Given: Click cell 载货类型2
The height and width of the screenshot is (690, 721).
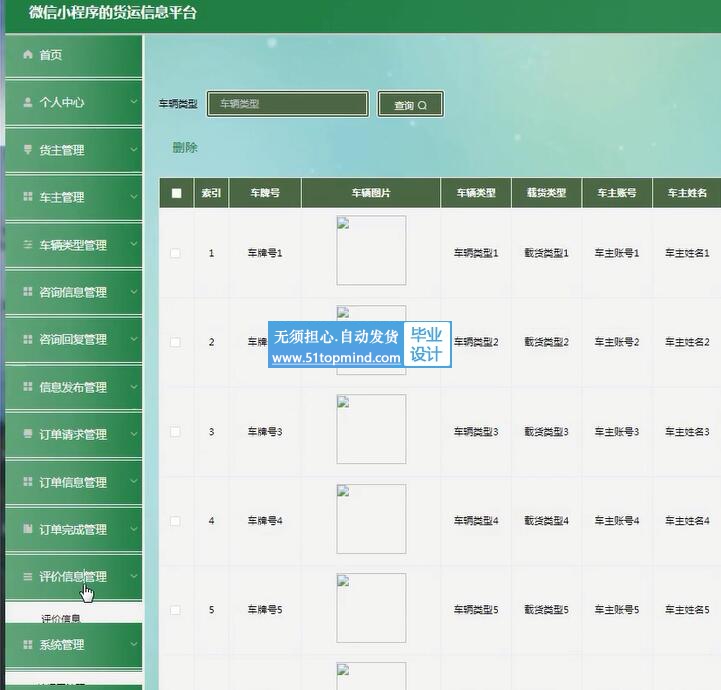Looking at the screenshot, I should tap(546, 342).
